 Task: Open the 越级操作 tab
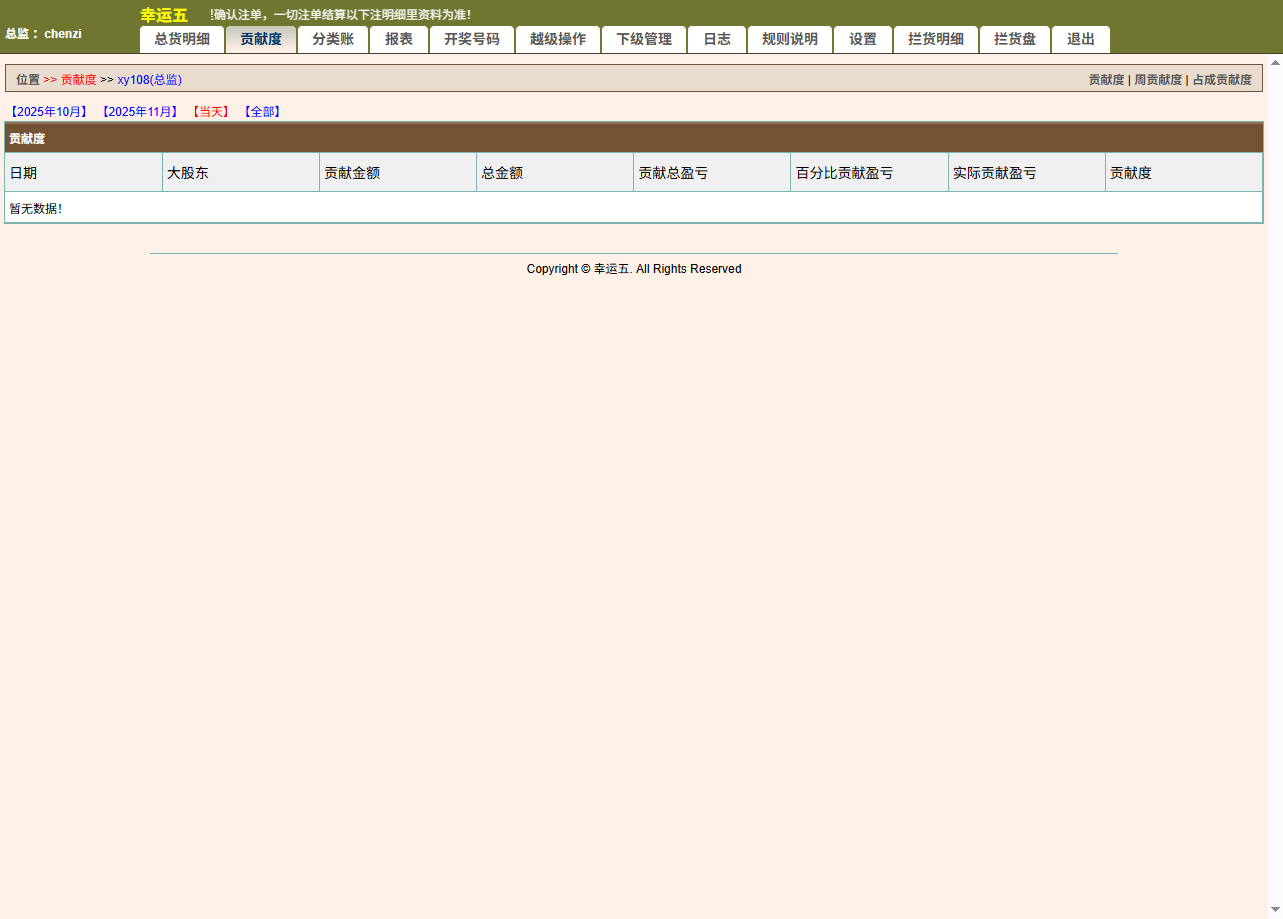[x=558, y=40]
